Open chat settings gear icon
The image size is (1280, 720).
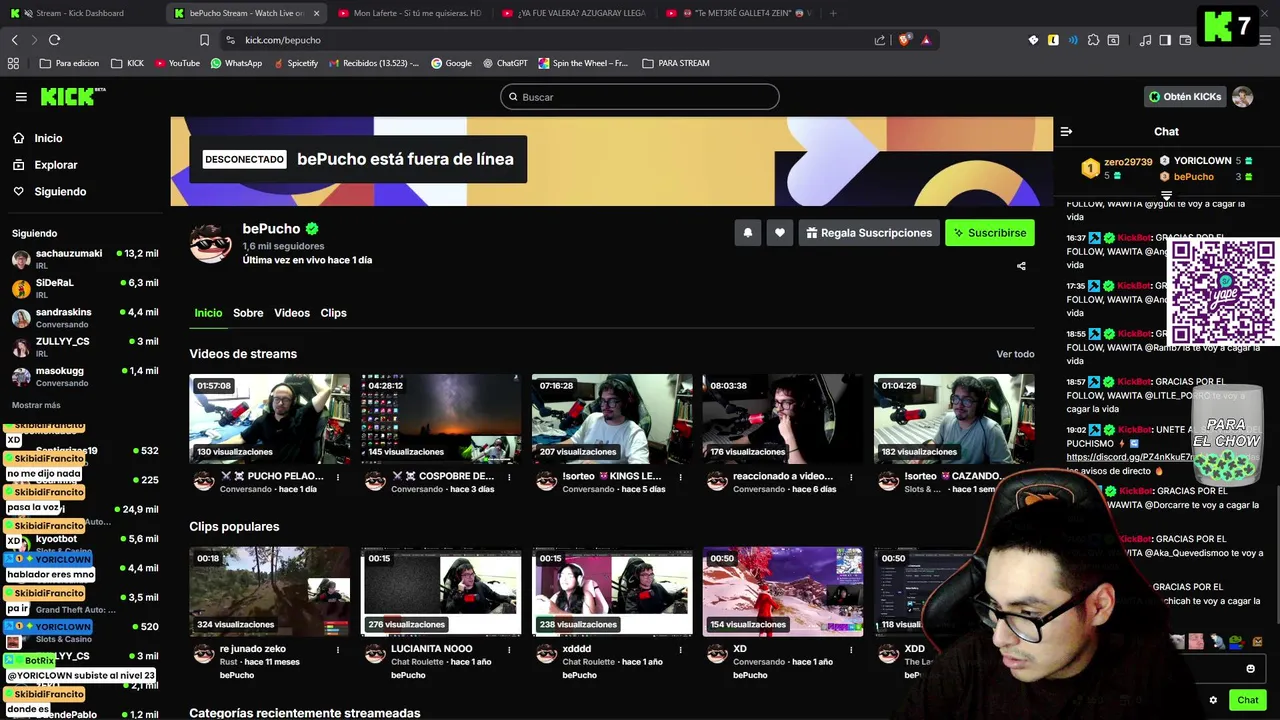tap(1213, 700)
